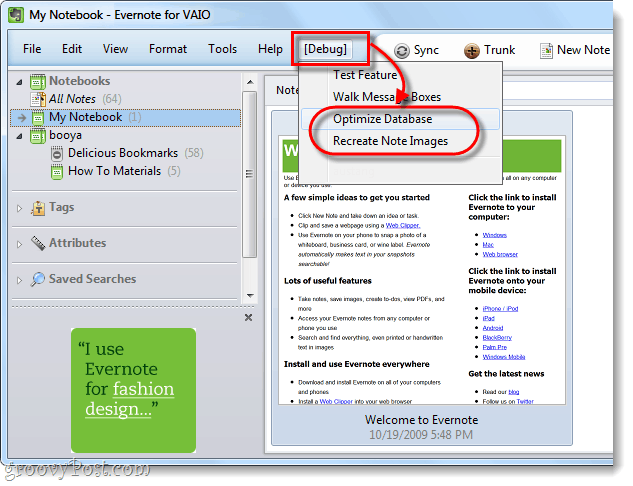The height and width of the screenshot is (486, 633).
Task: Open the Windows Mobile link
Action: (x=504, y=357)
